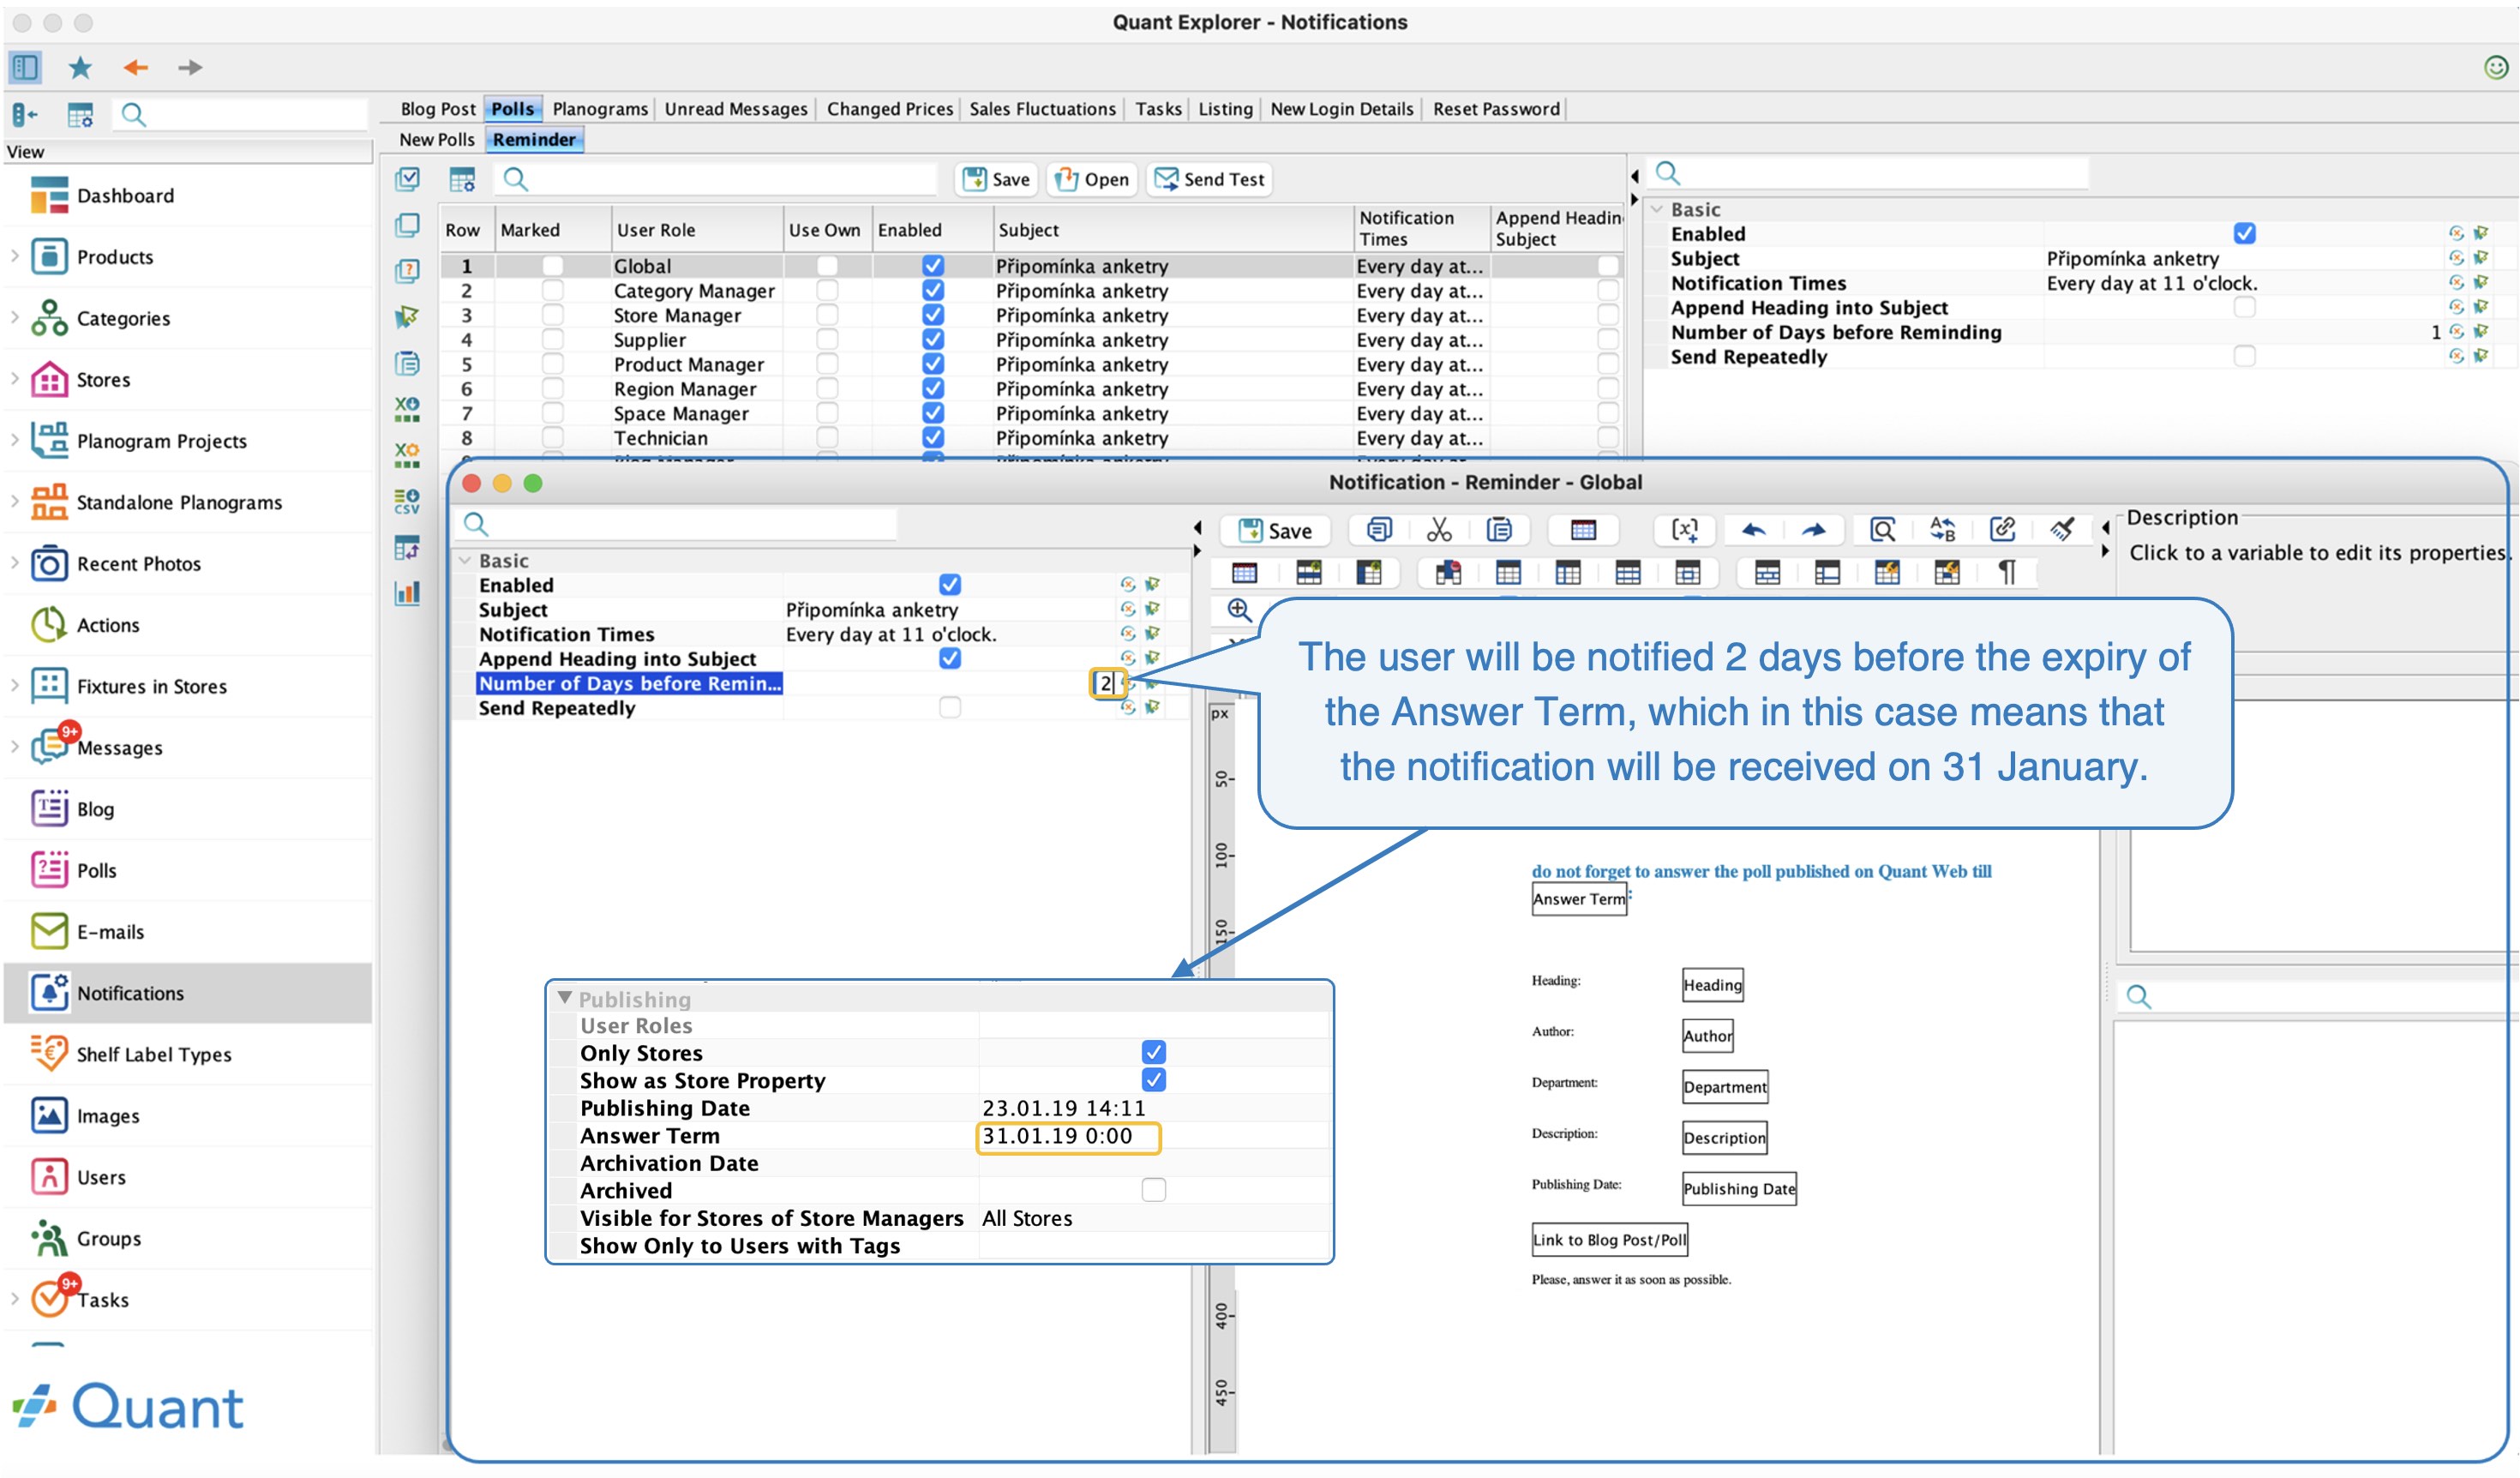
Task: Click the Link to Blog Post/Poll variable
Action: (1609, 1239)
